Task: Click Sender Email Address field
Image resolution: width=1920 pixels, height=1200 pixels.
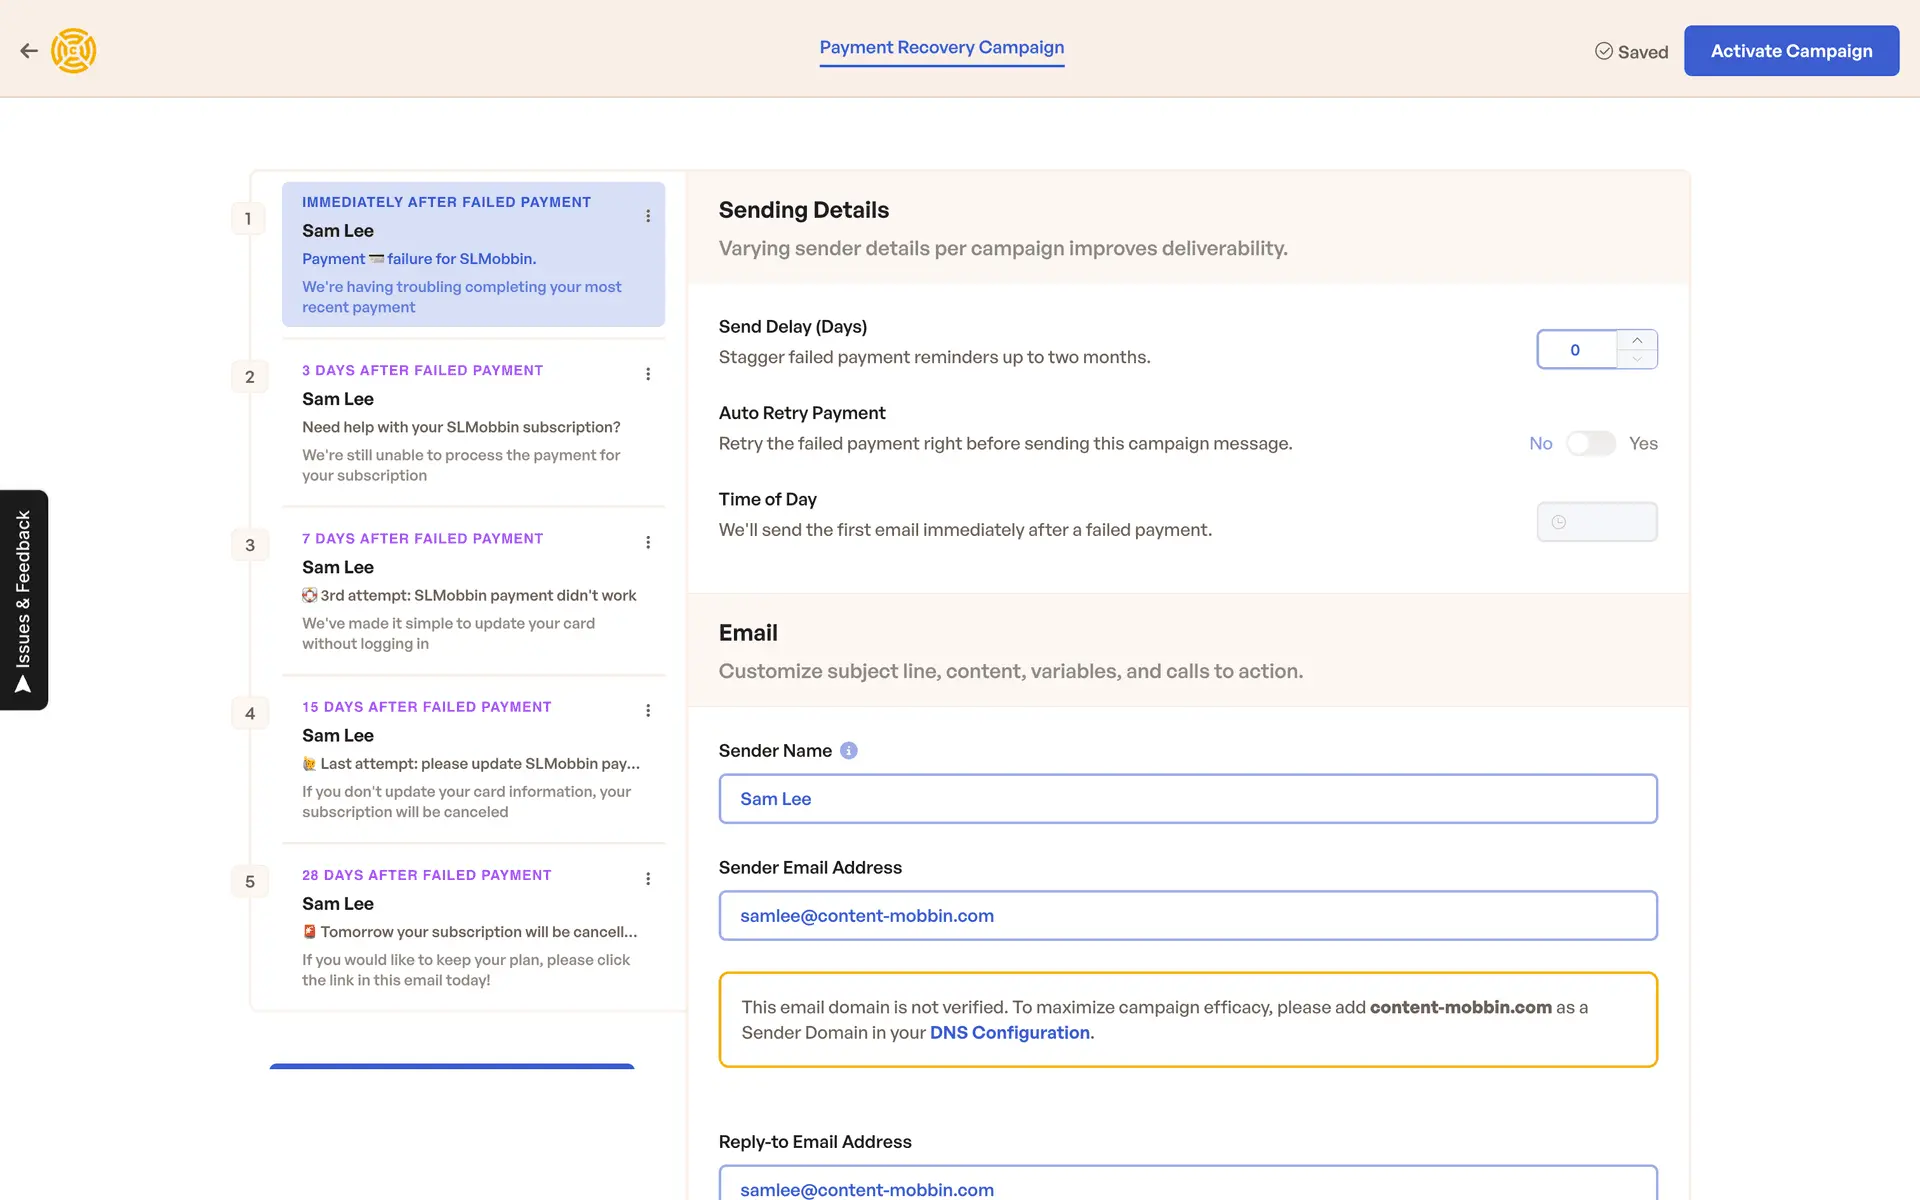Action: click(1187, 916)
